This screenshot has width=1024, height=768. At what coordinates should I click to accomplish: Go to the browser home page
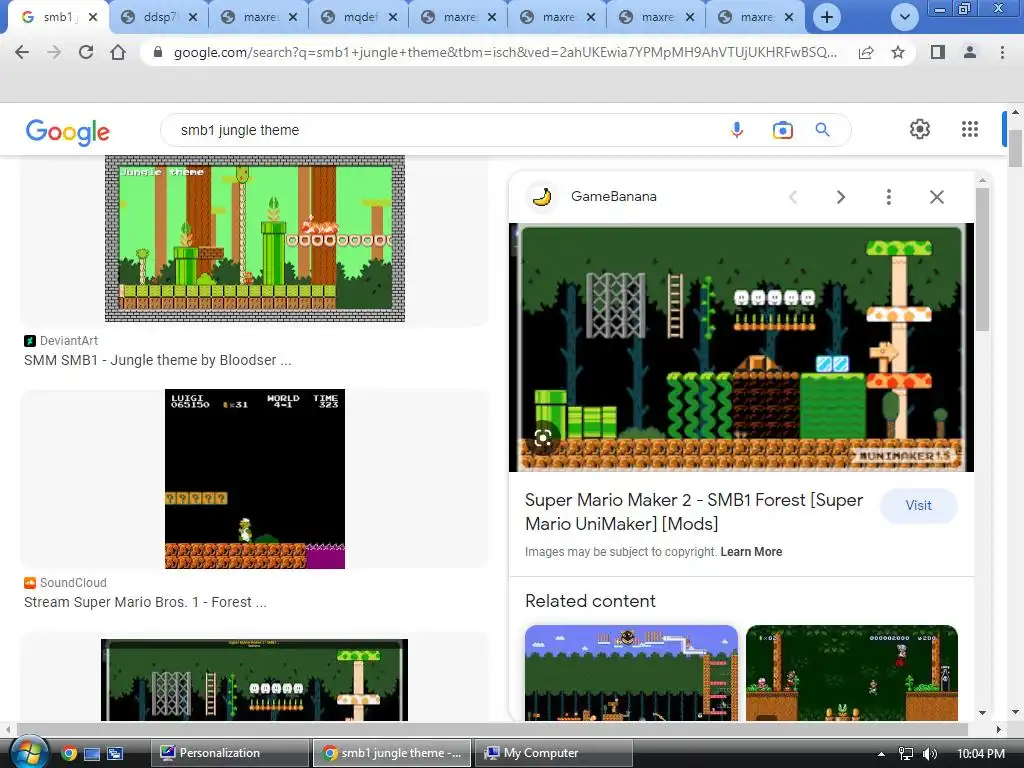(x=118, y=52)
